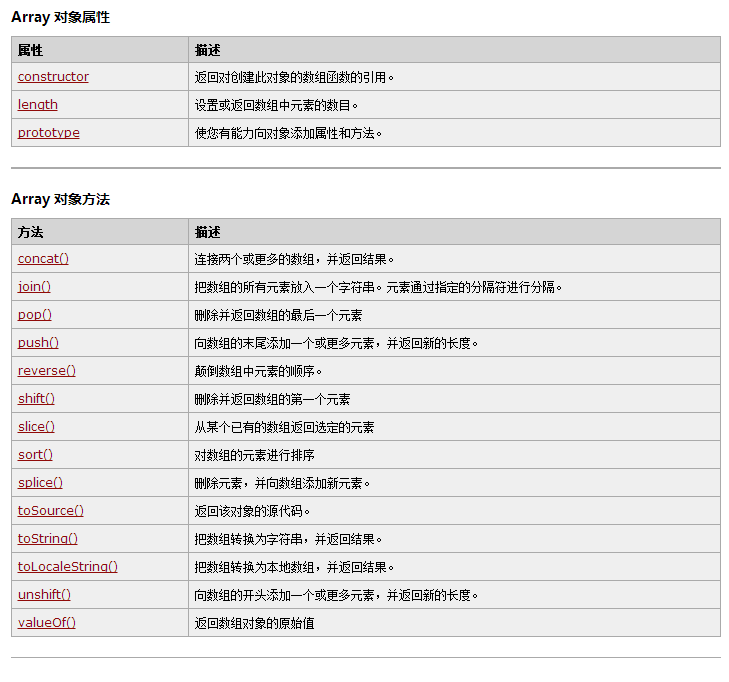Click description '删除并返回数组的第一个元素'
Image resolution: width=729 pixels, height=682 pixels.
point(272,399)
